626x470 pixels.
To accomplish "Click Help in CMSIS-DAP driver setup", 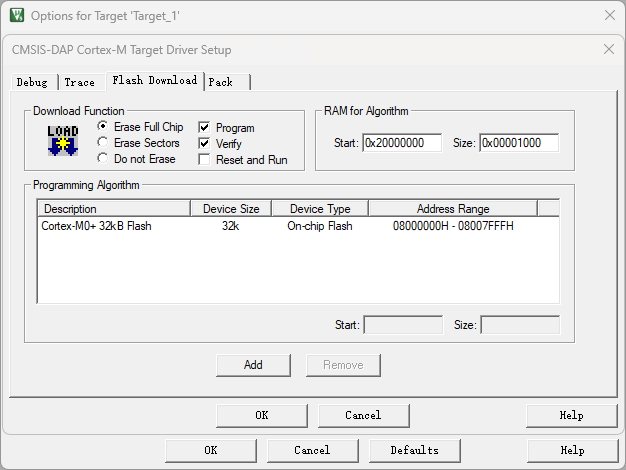I will 572,415.
